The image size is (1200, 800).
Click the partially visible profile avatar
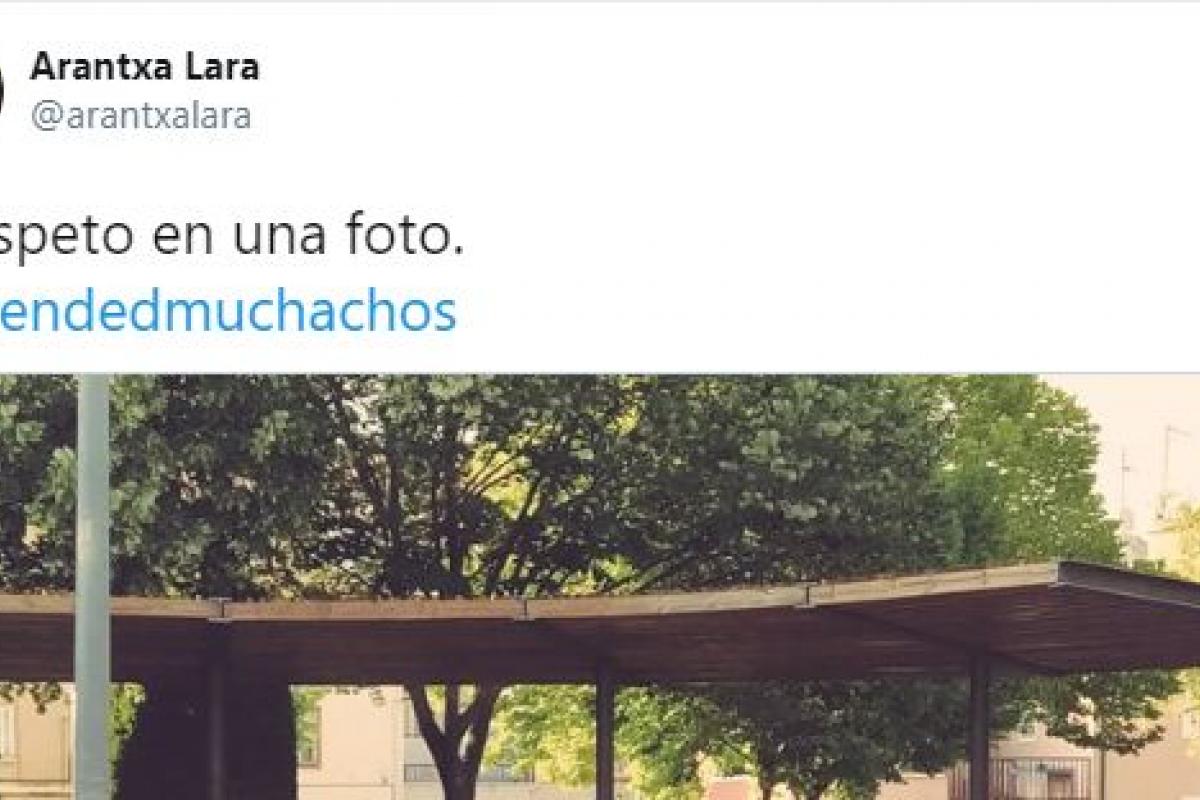click(2, 88)
